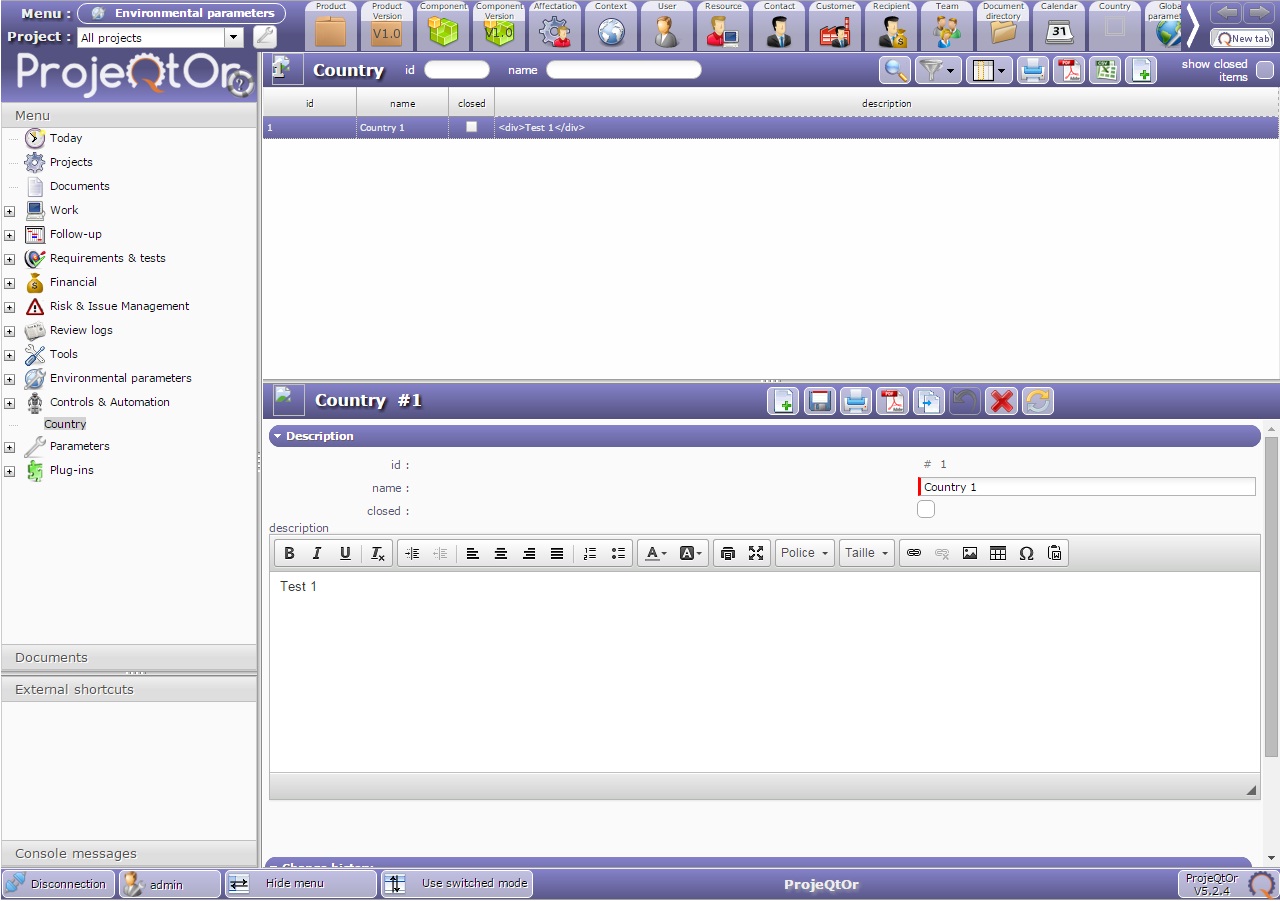Select Country in the menu tree
Screen dimensions: 1280x901
(65, 424)
